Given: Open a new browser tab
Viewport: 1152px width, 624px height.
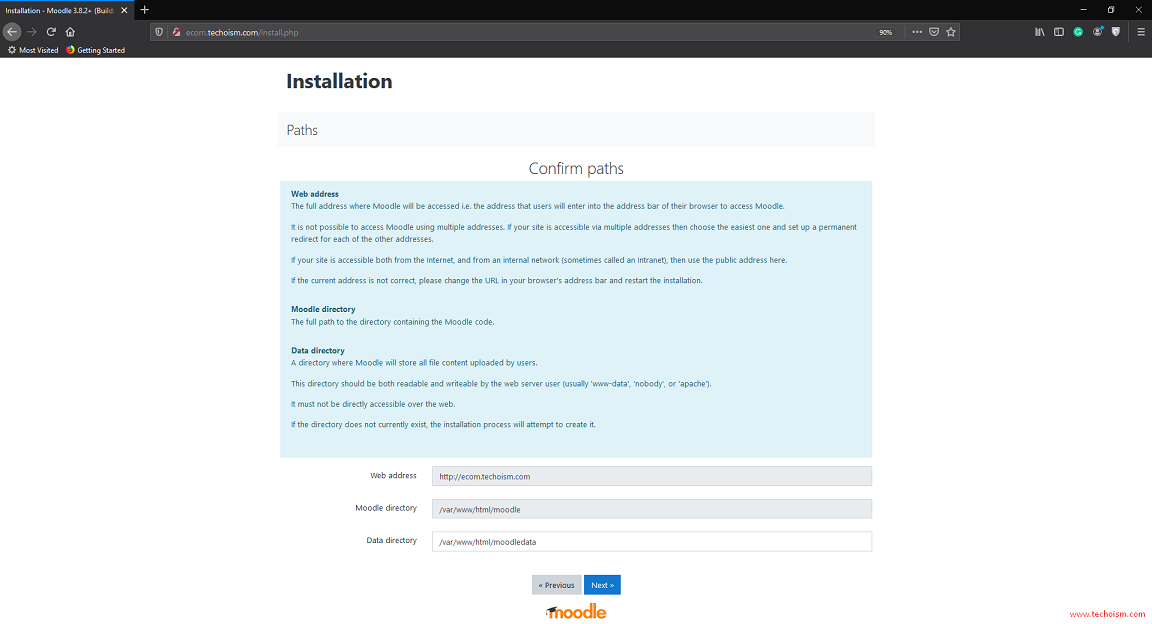Looking at the screenshot, I should tap(145, 10).
